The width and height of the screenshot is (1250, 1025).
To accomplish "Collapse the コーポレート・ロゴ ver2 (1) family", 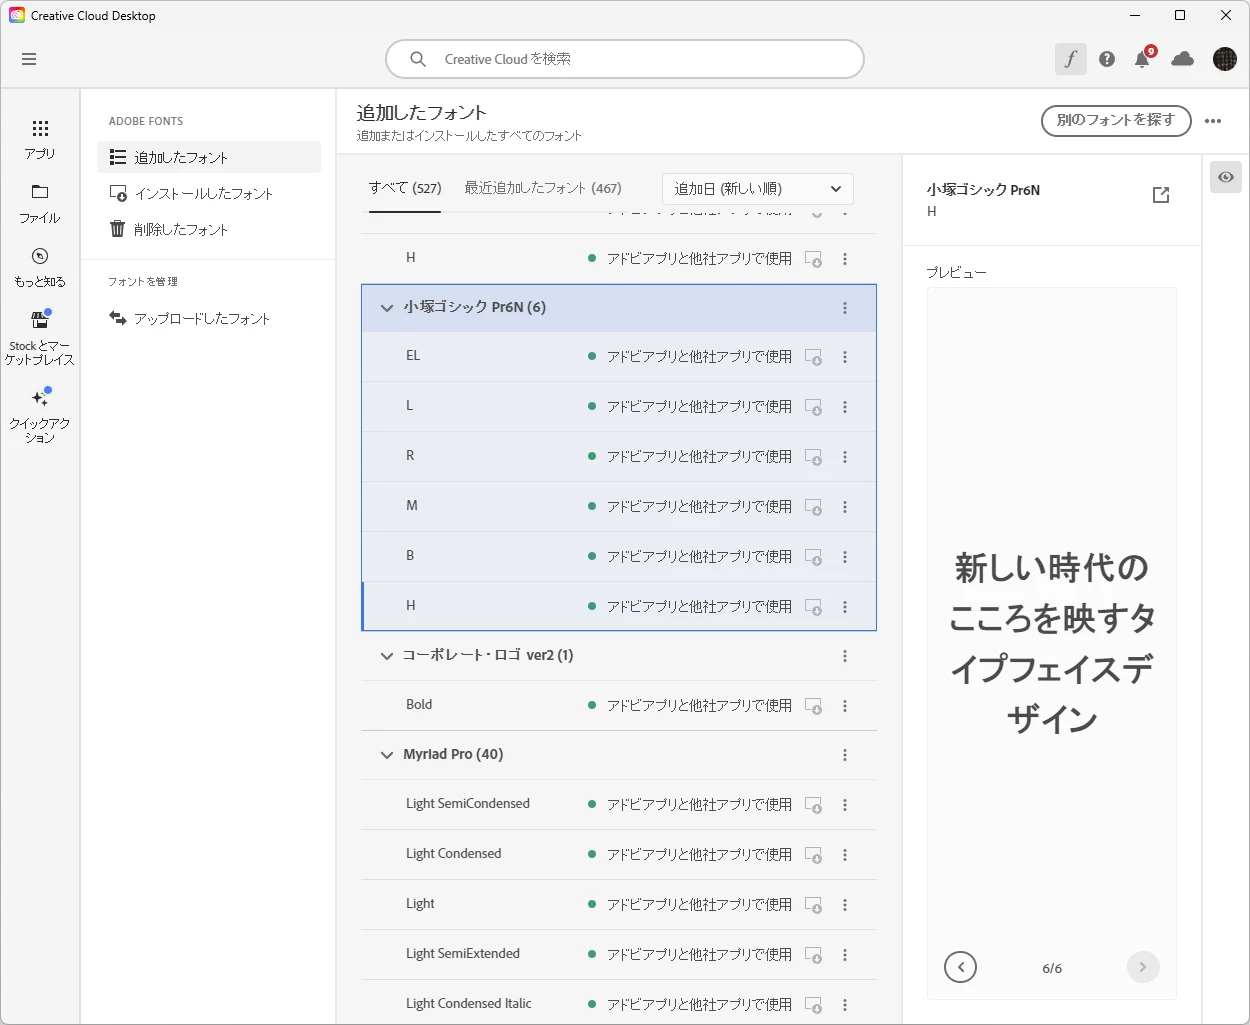I will 387,656.
